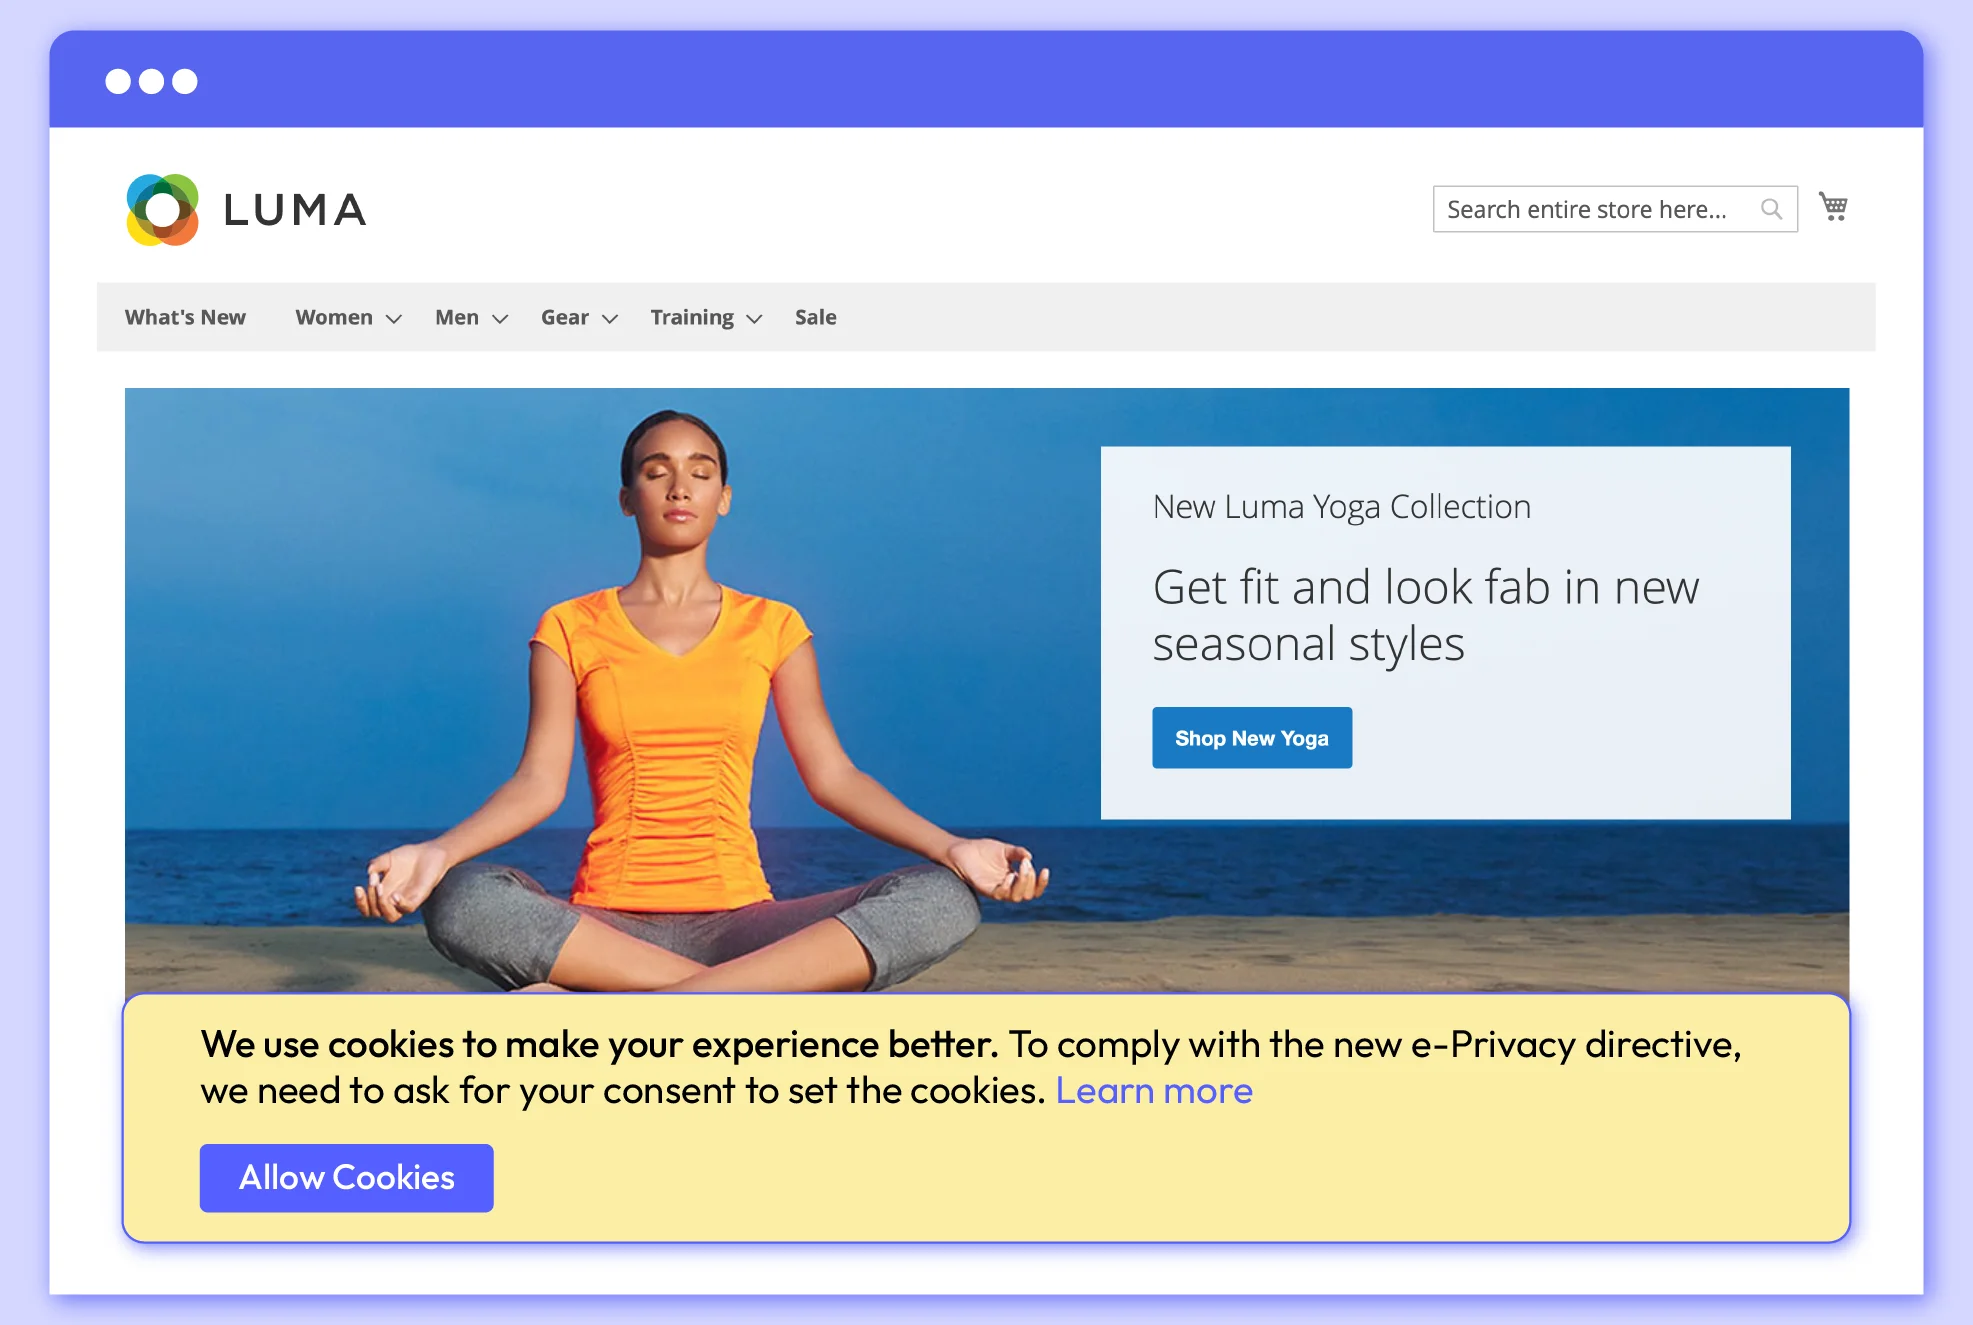Select the Women category label
Viewport: 1973px width, 1325px height.
(333, 317)
